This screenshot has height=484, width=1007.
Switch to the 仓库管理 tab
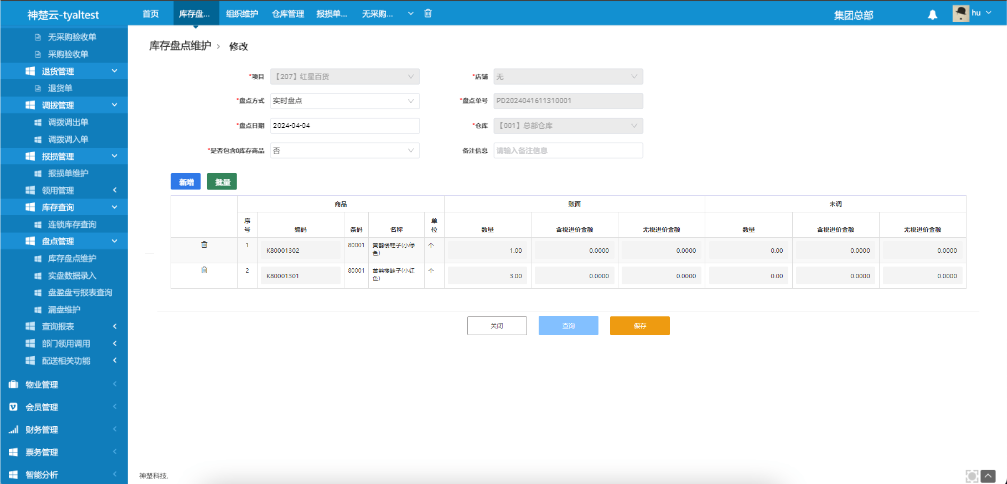(287, 14)
